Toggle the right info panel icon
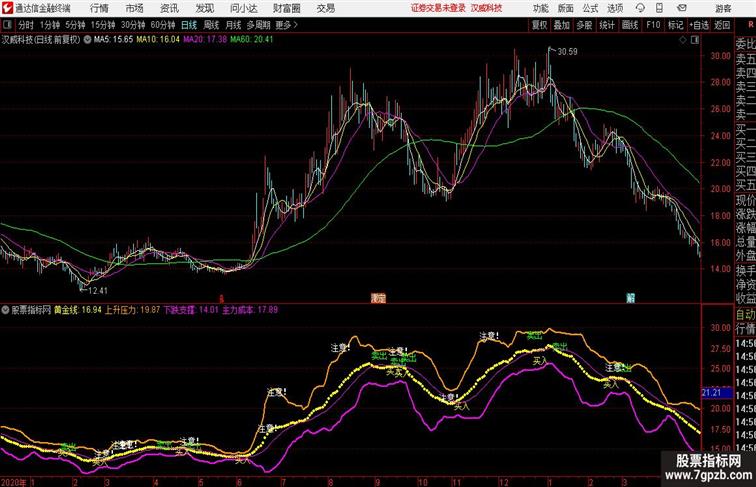The image size is (756, 487). [695, 40]
